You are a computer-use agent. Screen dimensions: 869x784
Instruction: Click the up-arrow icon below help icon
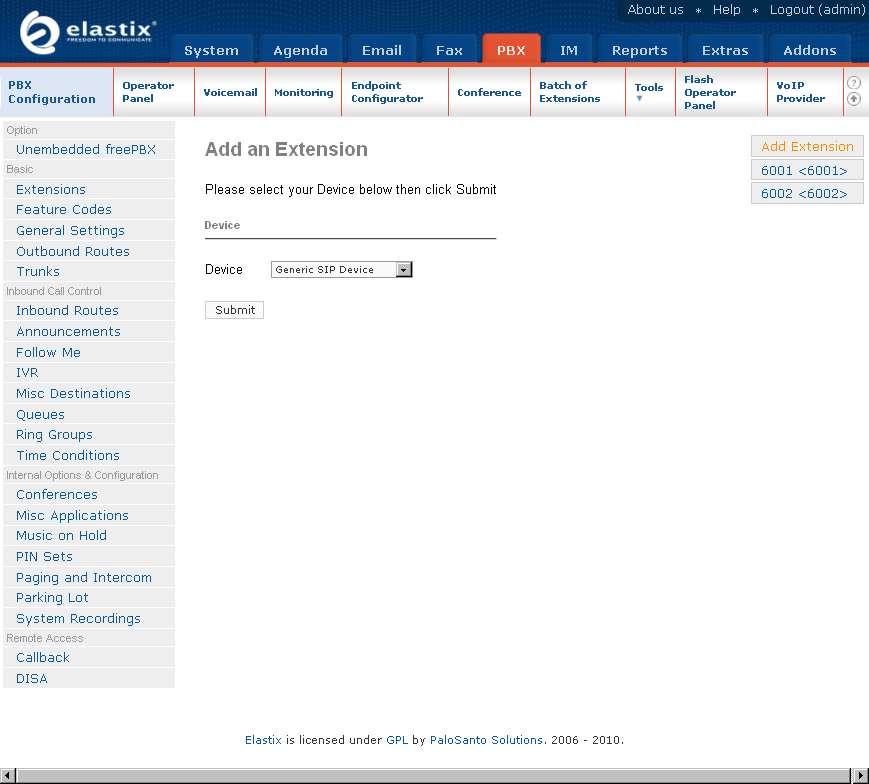(853, 99)
